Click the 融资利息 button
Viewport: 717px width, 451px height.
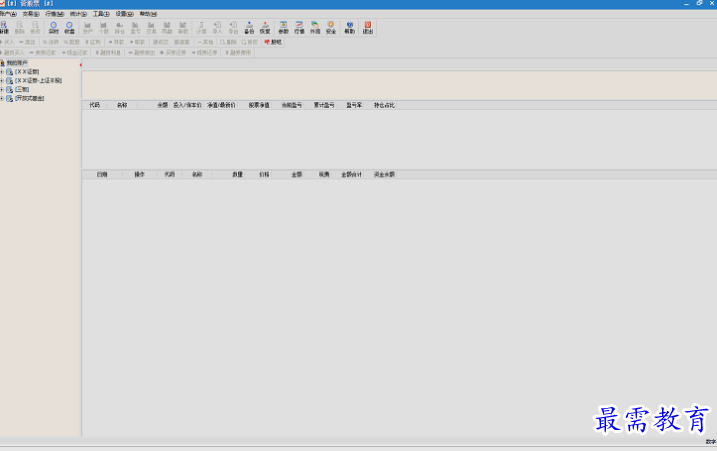pyautogui.click(x=108, y=53)
